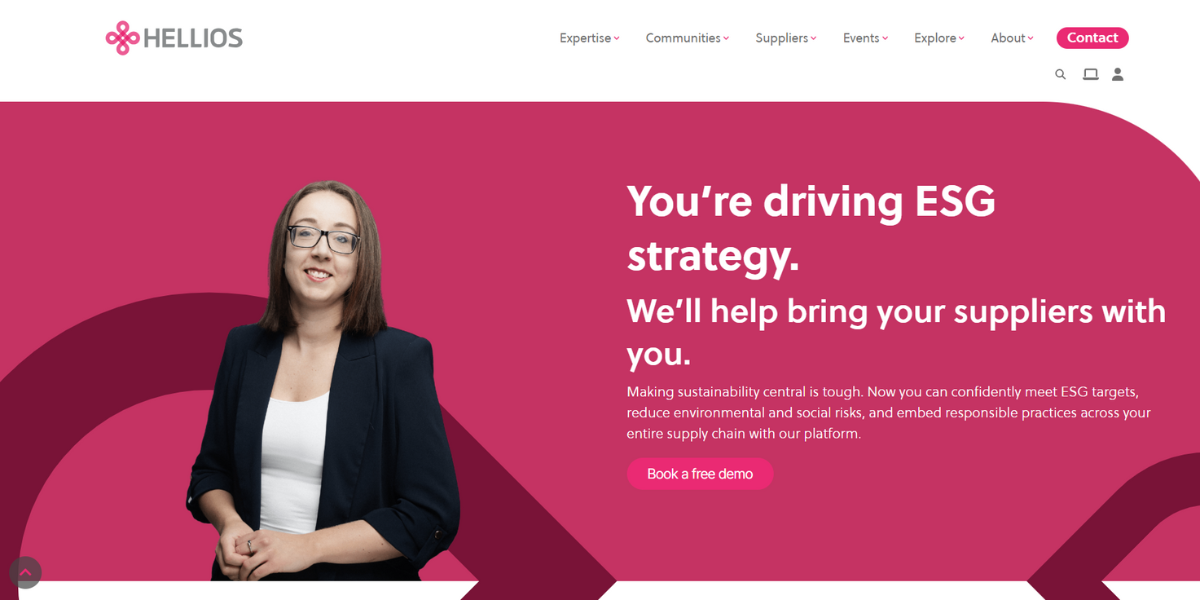Expand the Suppliers dropdown chevron

[814, 39]
